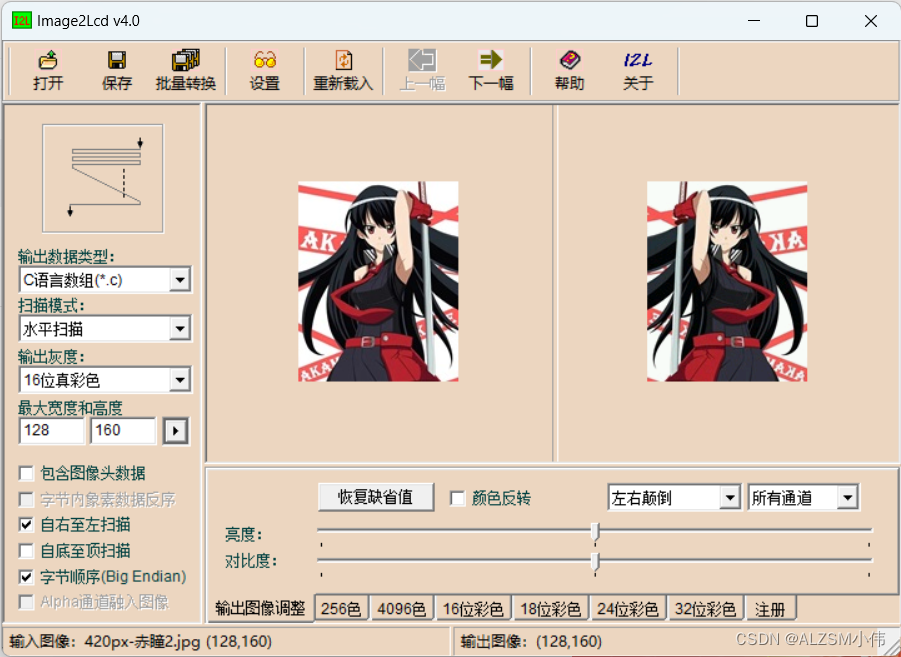Open 设置 settings with glasses icon
The width and height of the screenshot is (901, 657).
[264, 70]
